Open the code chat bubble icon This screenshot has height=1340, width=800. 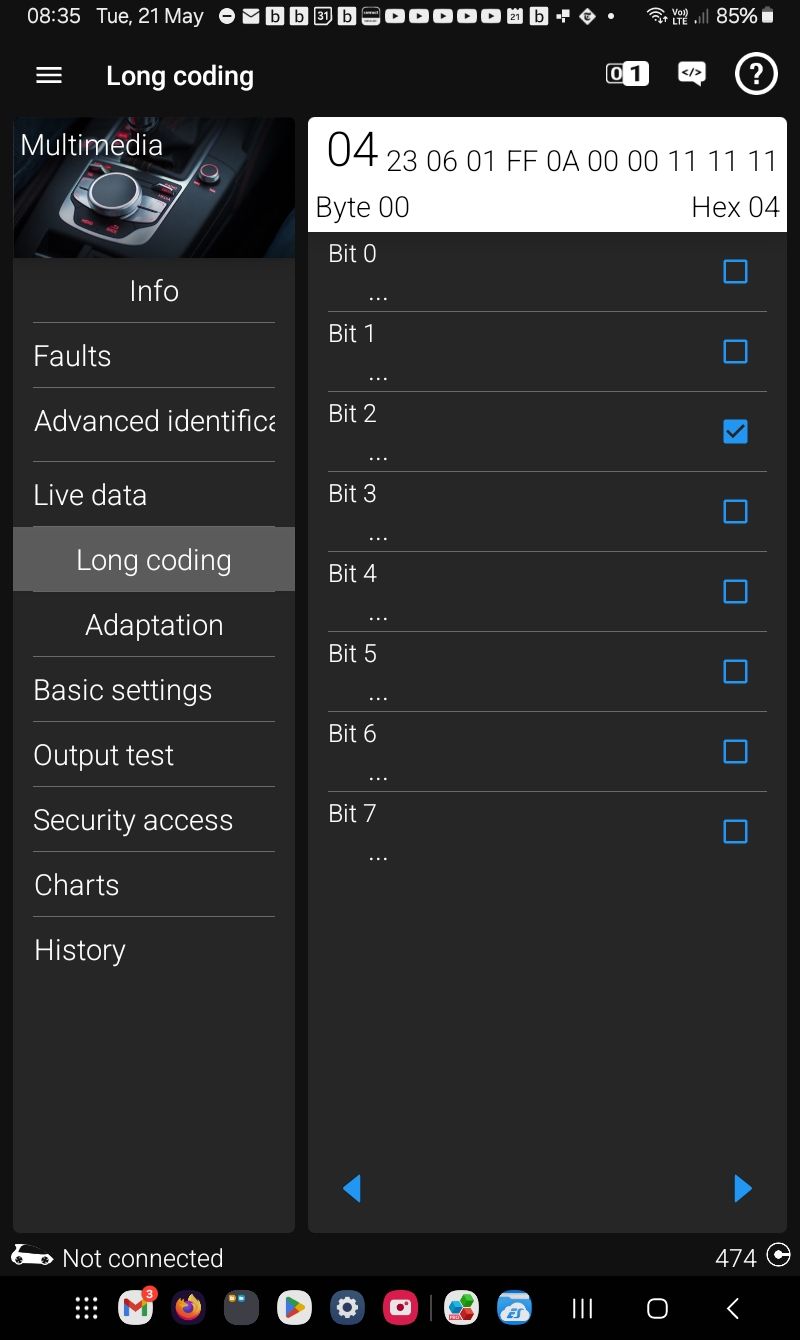pos(691,74)
